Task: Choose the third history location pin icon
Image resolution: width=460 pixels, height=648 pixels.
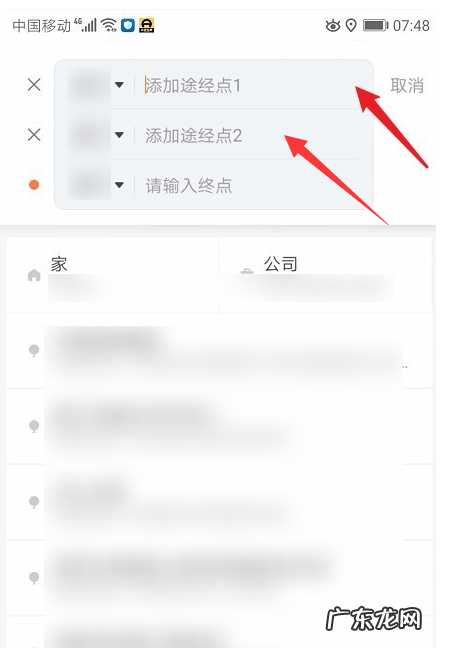Action: click(x=34, y=502)
